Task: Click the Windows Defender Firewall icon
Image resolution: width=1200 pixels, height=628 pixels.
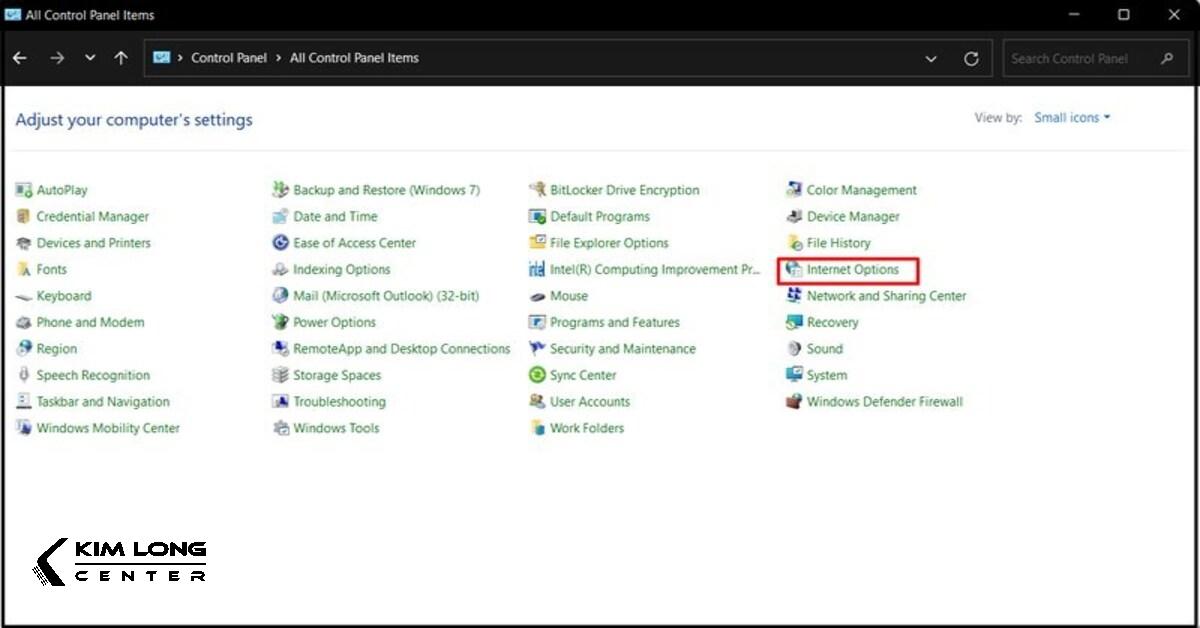Action: [x=794, y=402]
